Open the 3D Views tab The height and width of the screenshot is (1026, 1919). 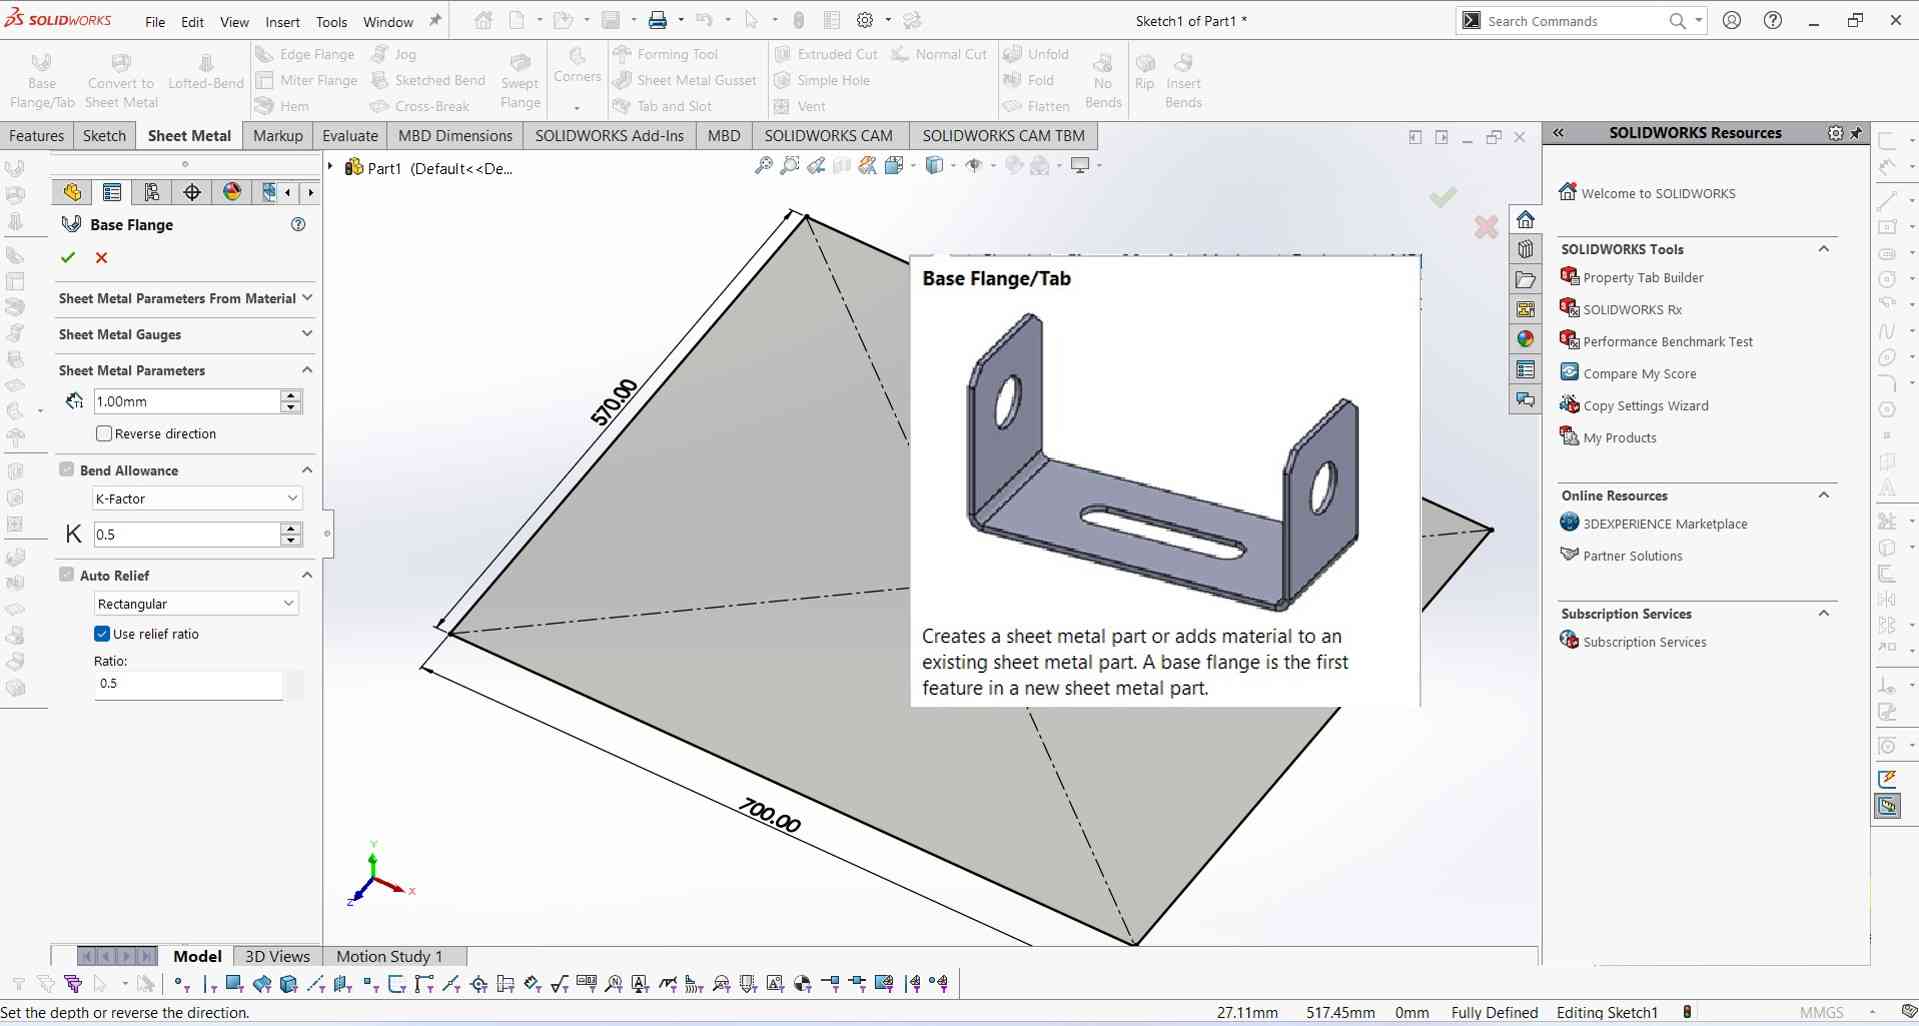point(277,956)
